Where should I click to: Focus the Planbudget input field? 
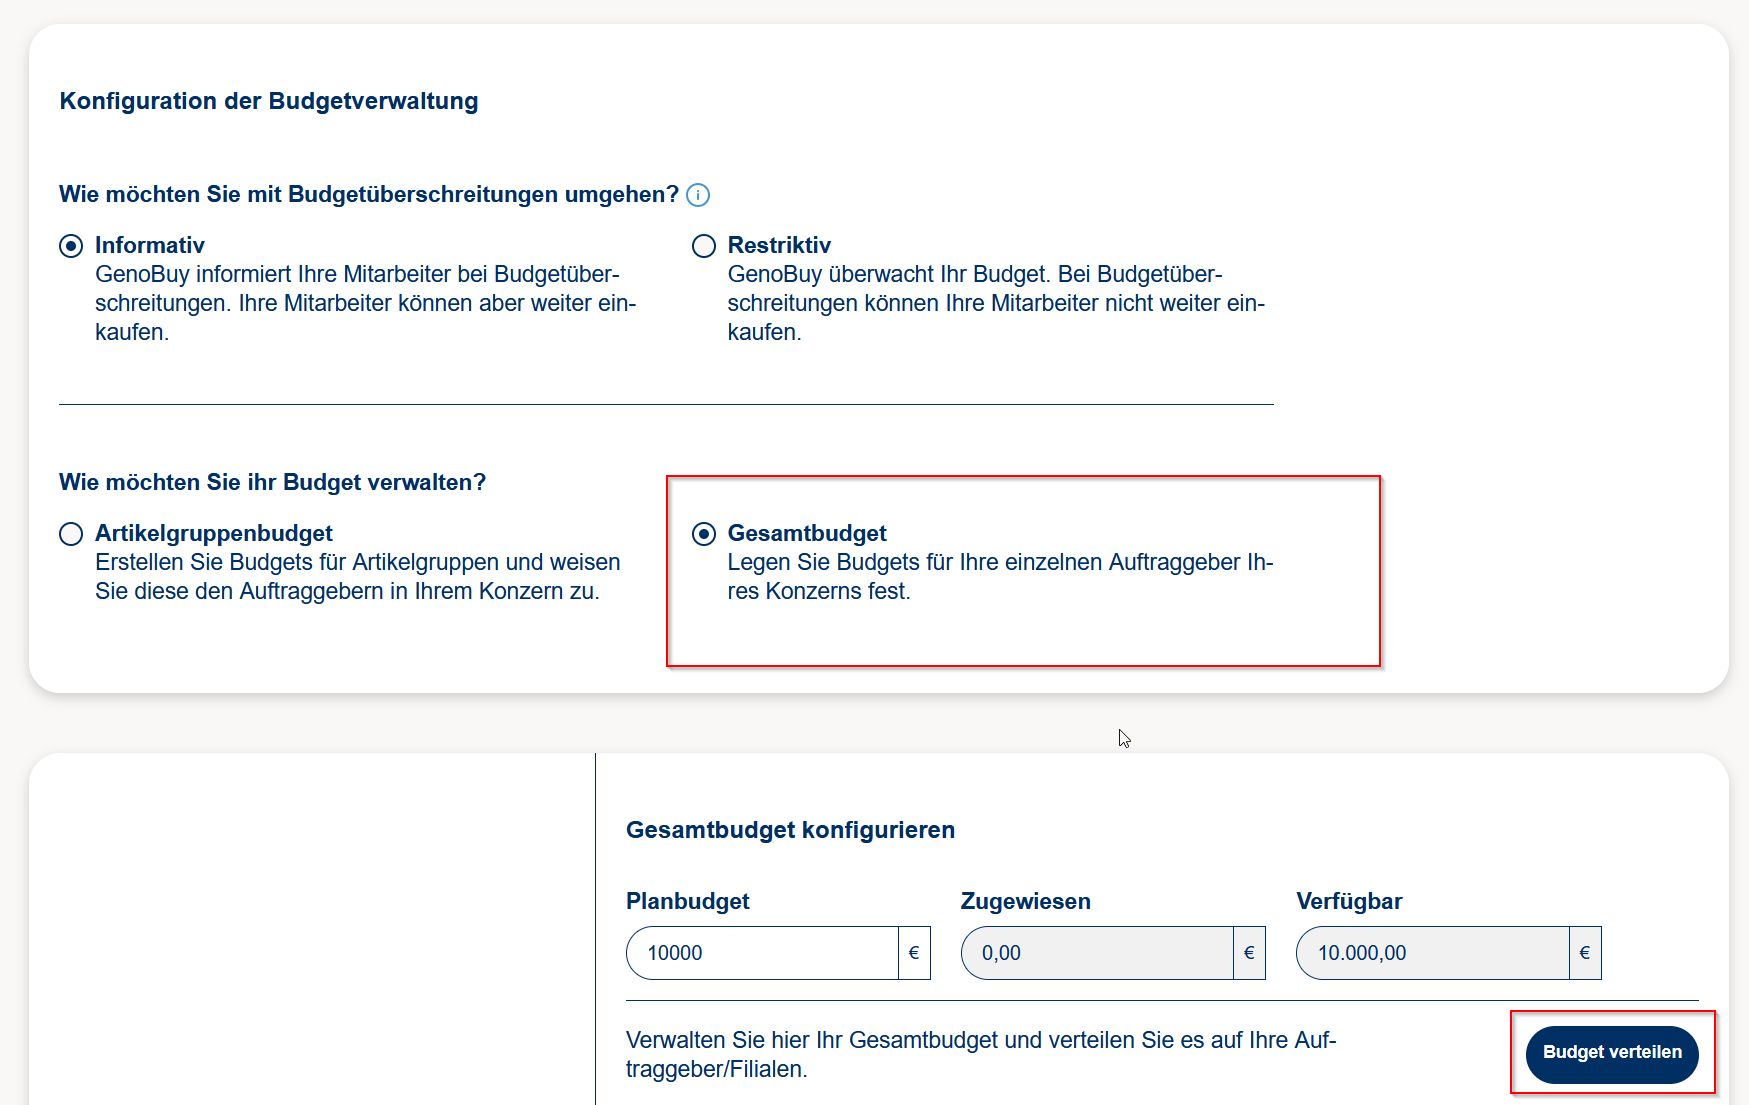click(762, 953)
